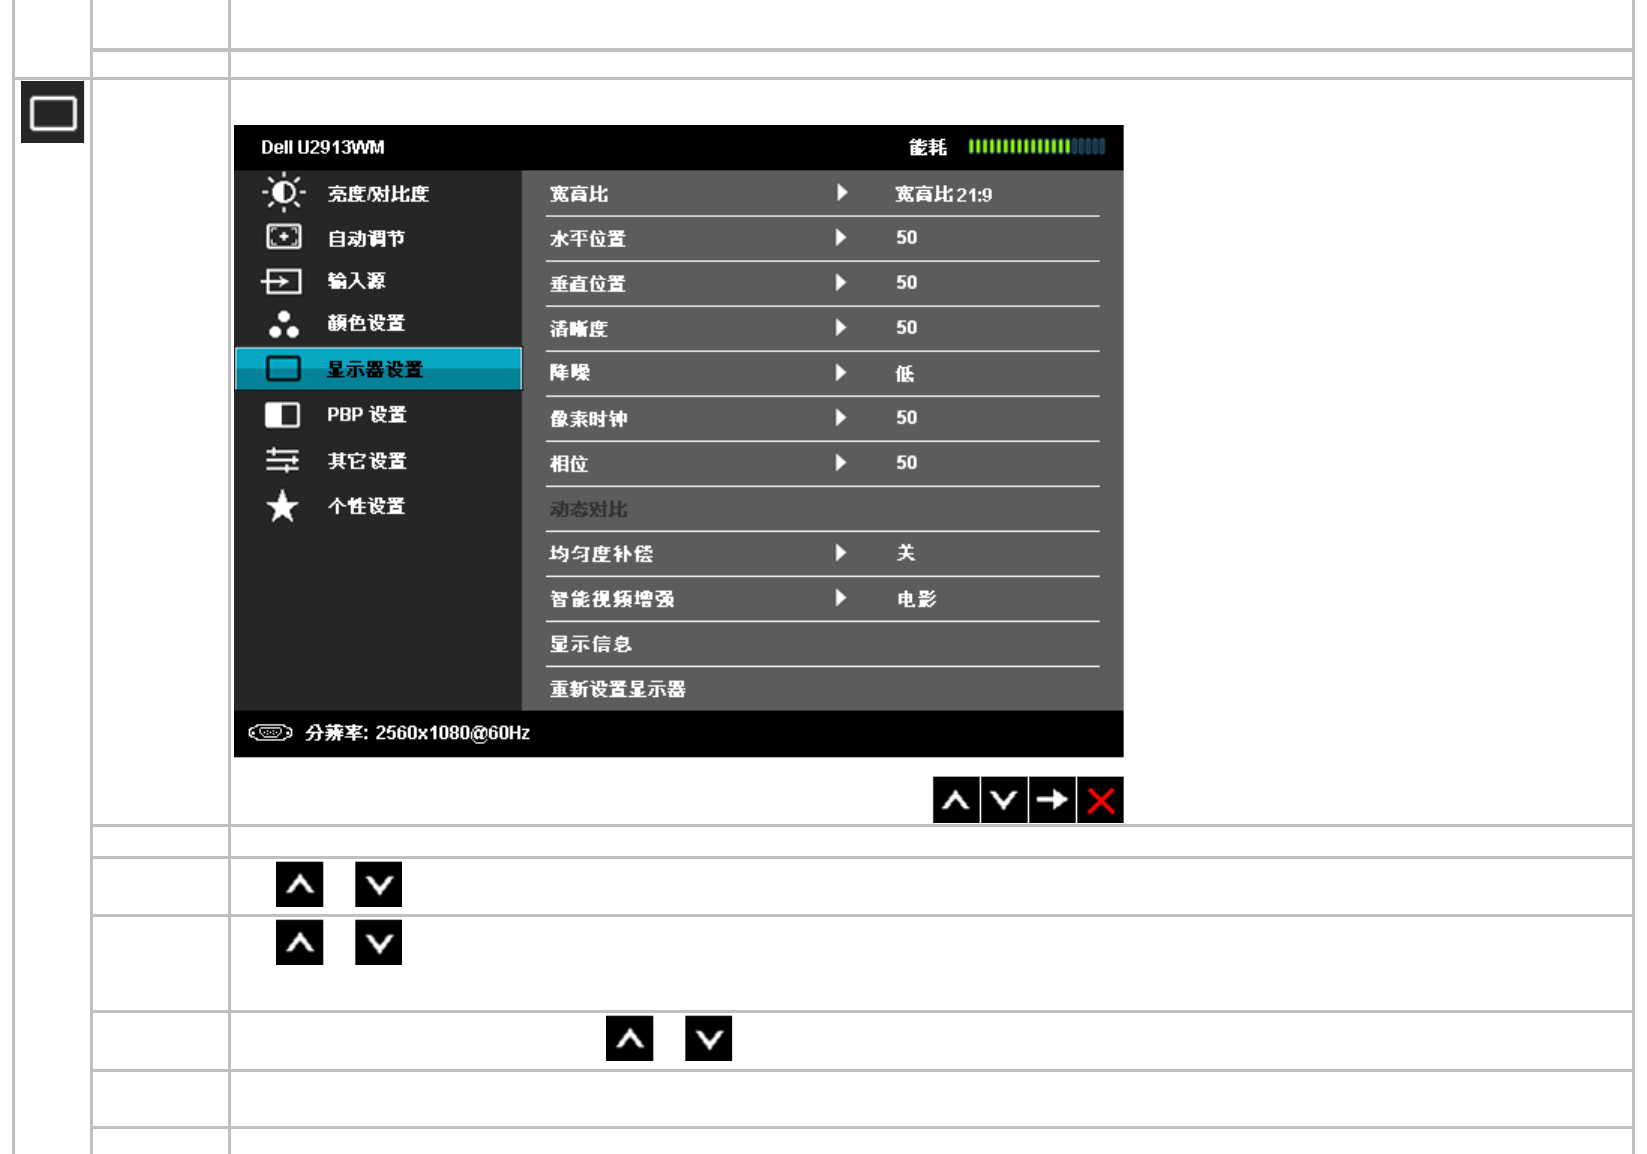The image size is (1647, 1154).
Task: Click the 垂直位置 label
Action: pos(588,284)
